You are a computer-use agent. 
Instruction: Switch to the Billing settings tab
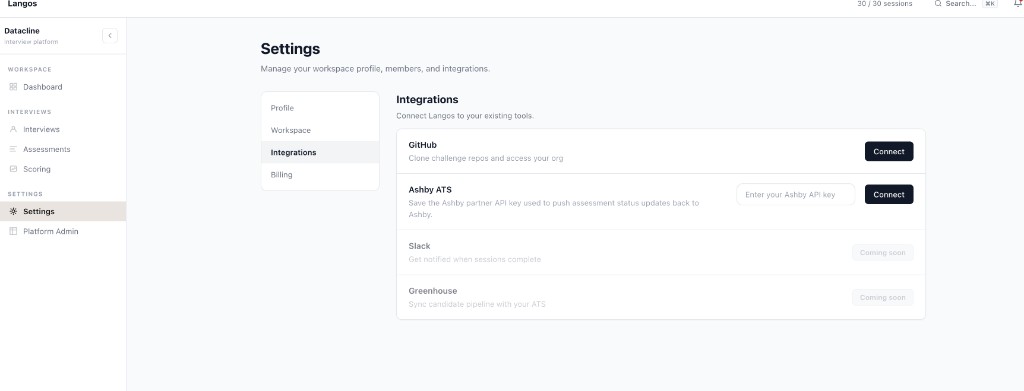coord(320,174)
